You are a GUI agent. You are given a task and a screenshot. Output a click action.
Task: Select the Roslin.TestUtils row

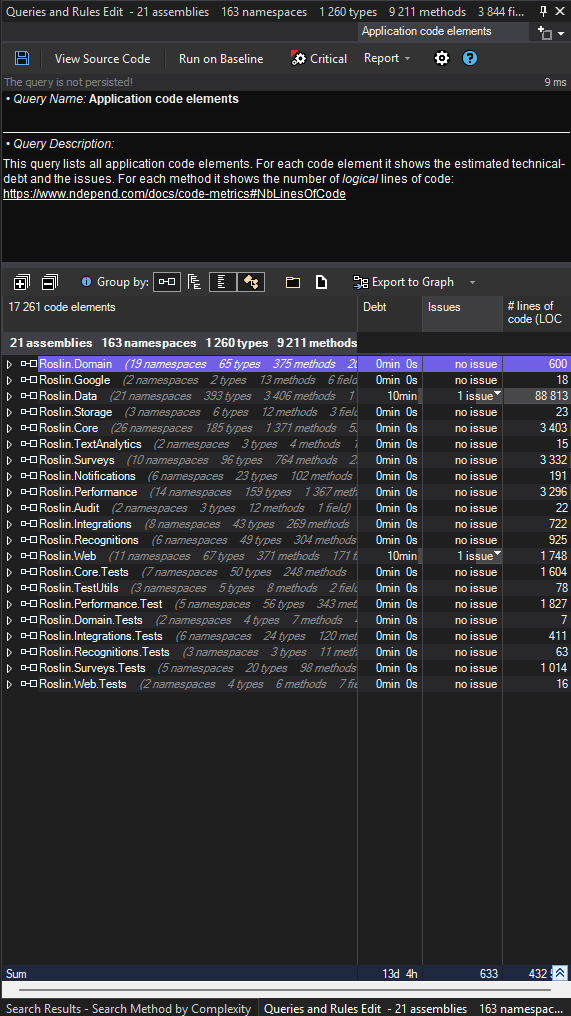285,588
